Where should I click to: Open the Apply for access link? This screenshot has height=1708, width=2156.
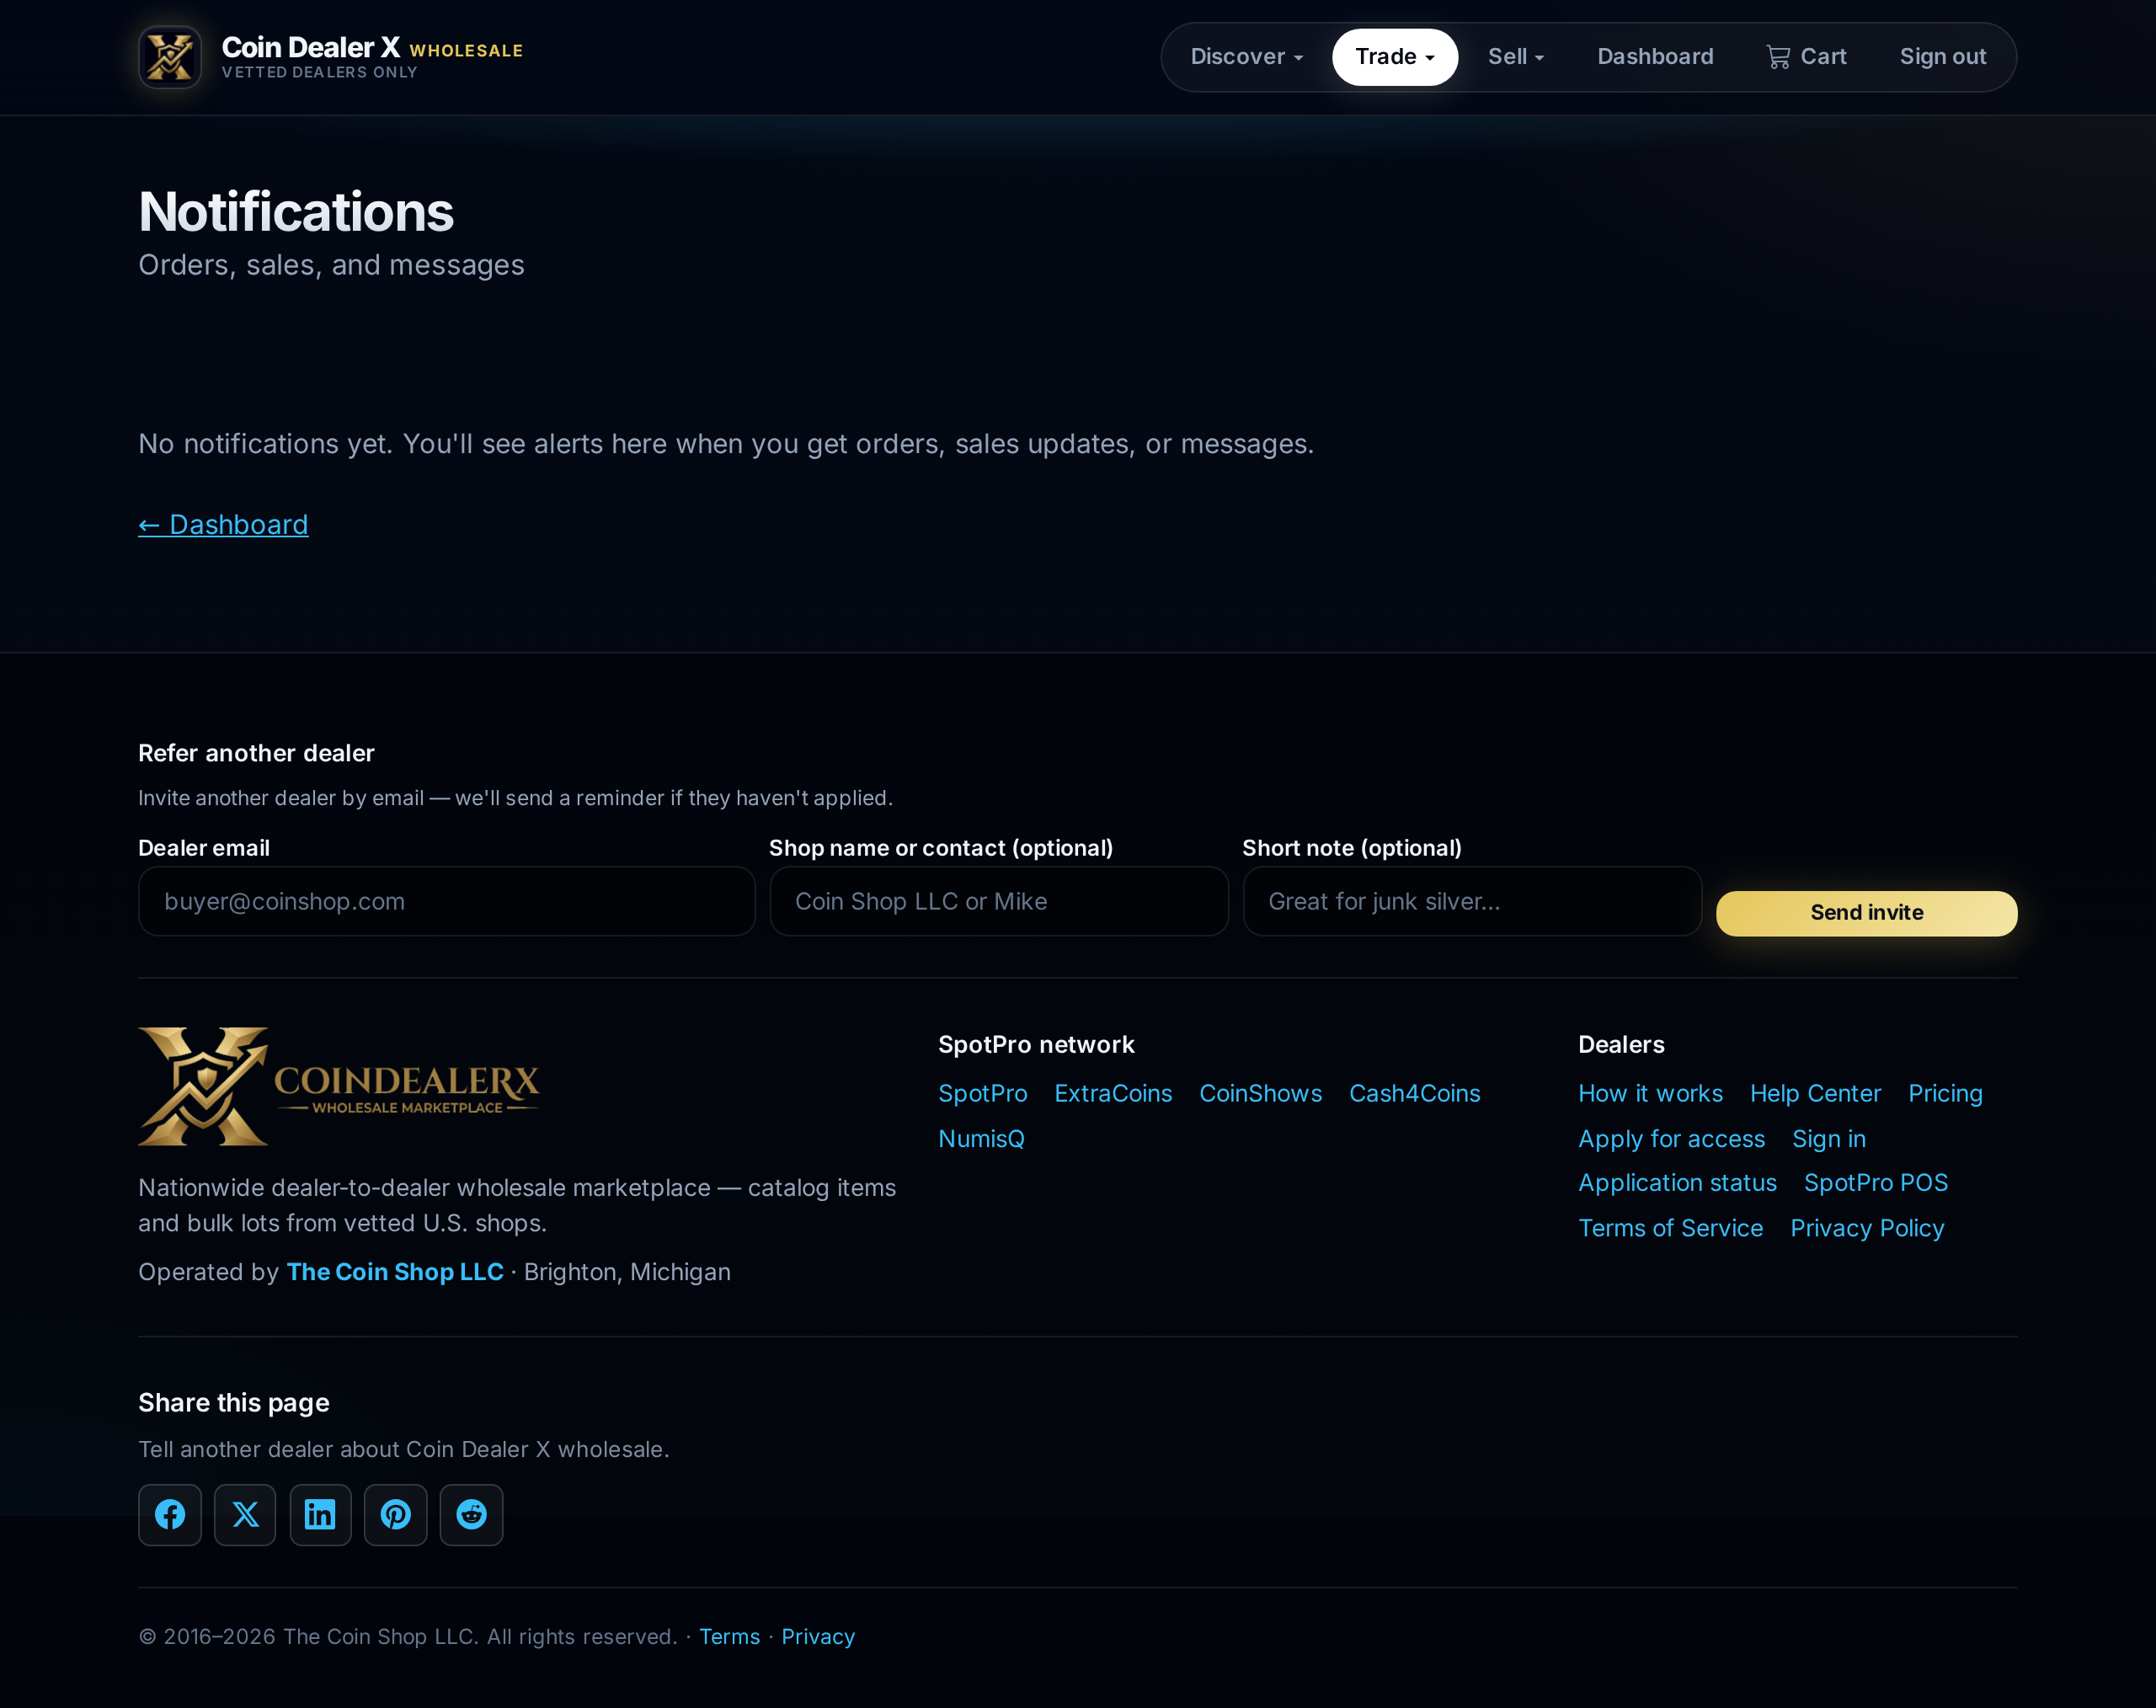(x=1671, y=1138)
